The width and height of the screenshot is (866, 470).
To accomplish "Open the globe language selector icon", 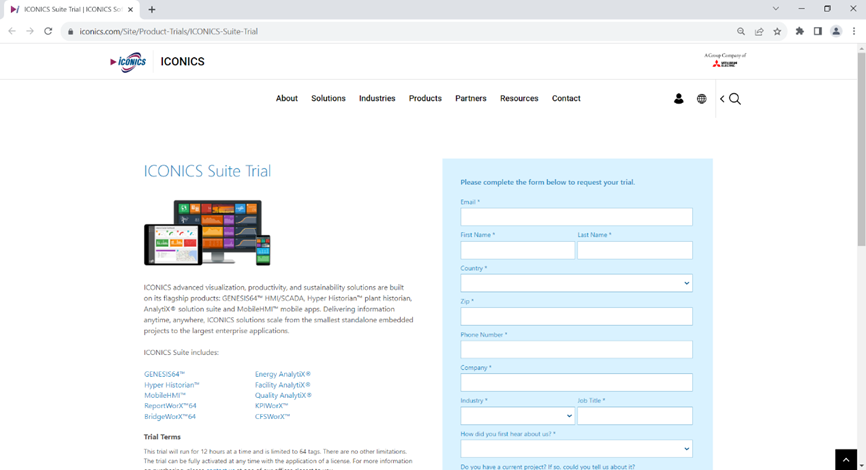I will (701, 99).
